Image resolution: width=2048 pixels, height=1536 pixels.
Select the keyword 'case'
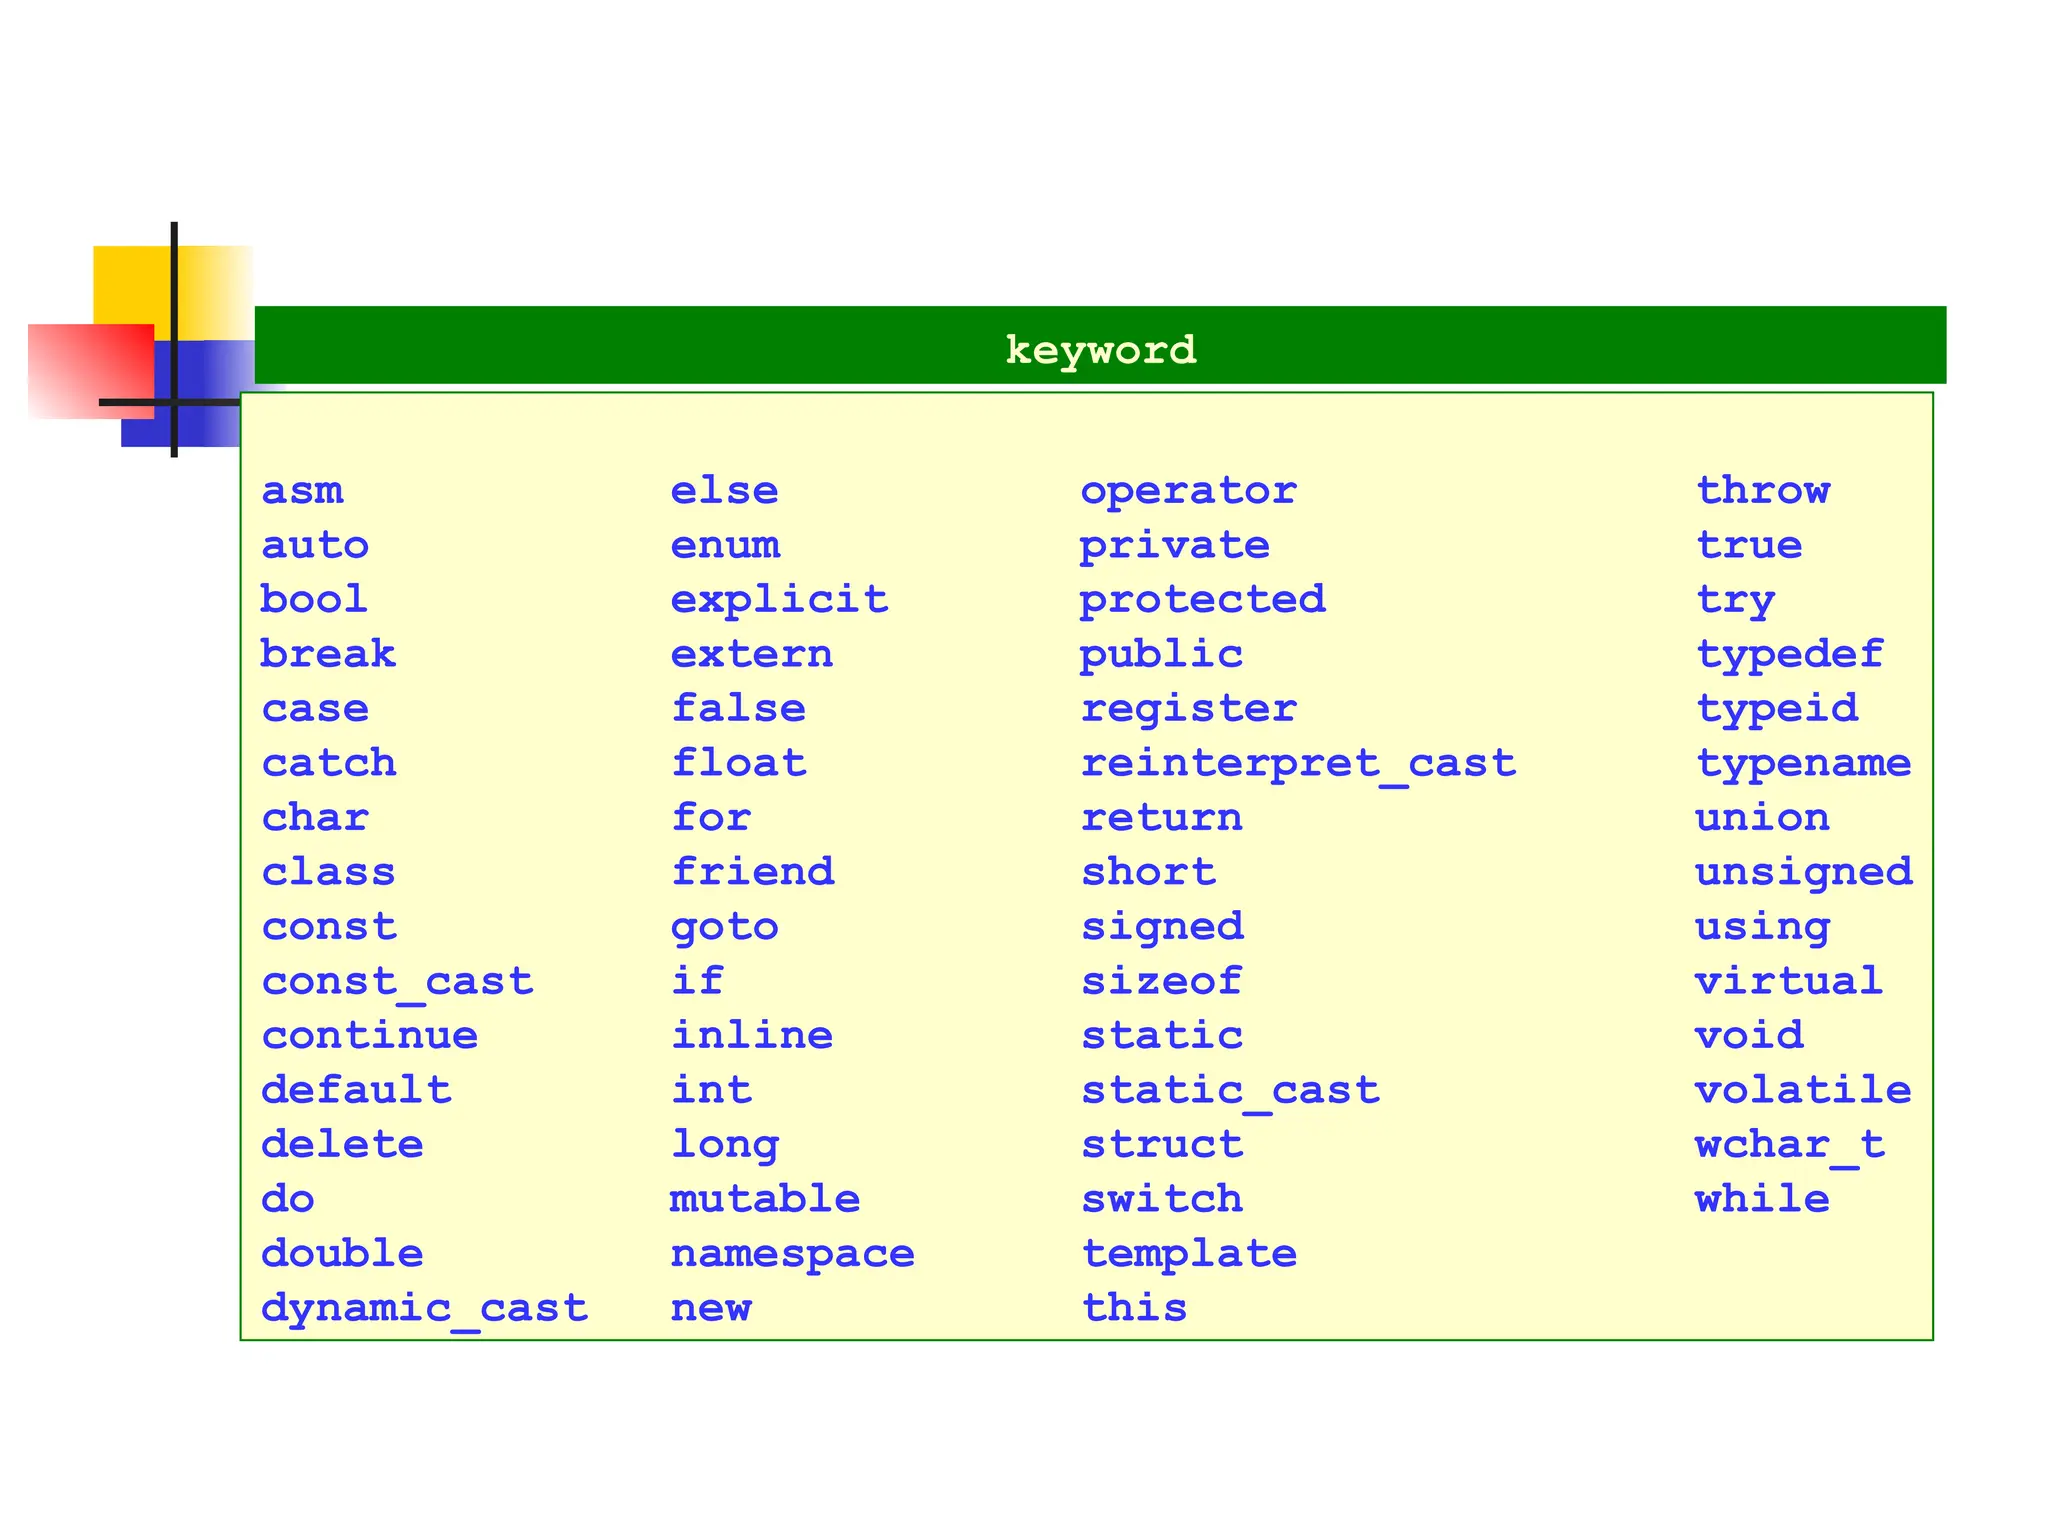point(315,709)
